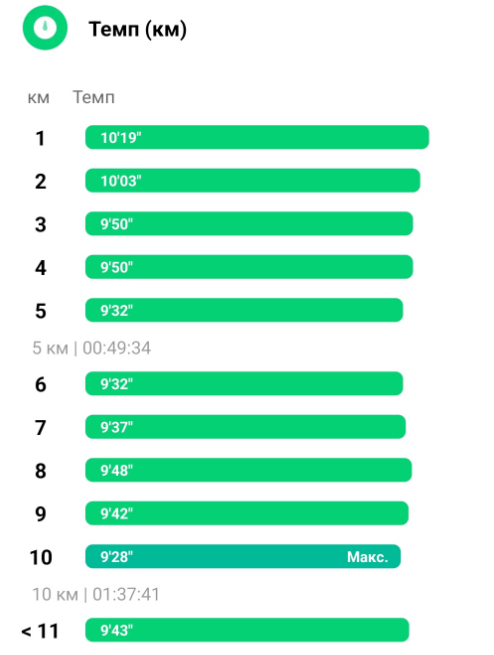Tap the green pace icon in the header

(x=45, y=28)
